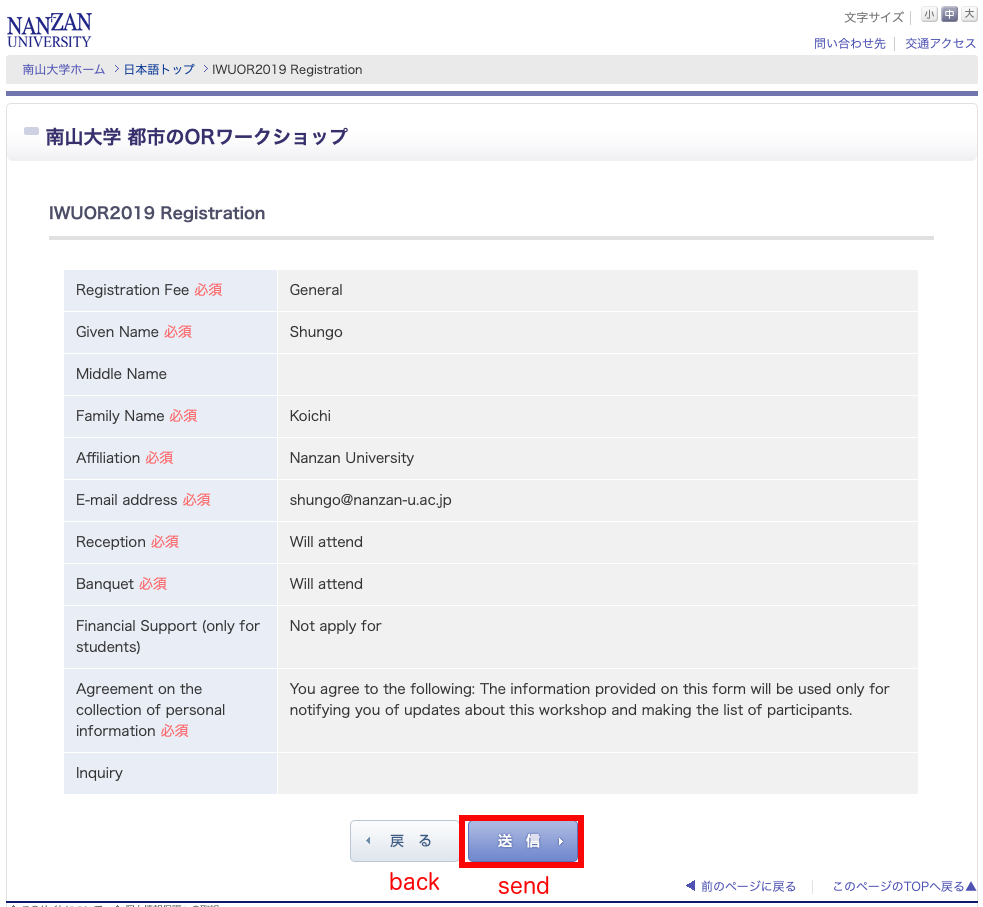Click the 文字サイズ label
This screenshot has height=907, width=983.
coord(874,18)
